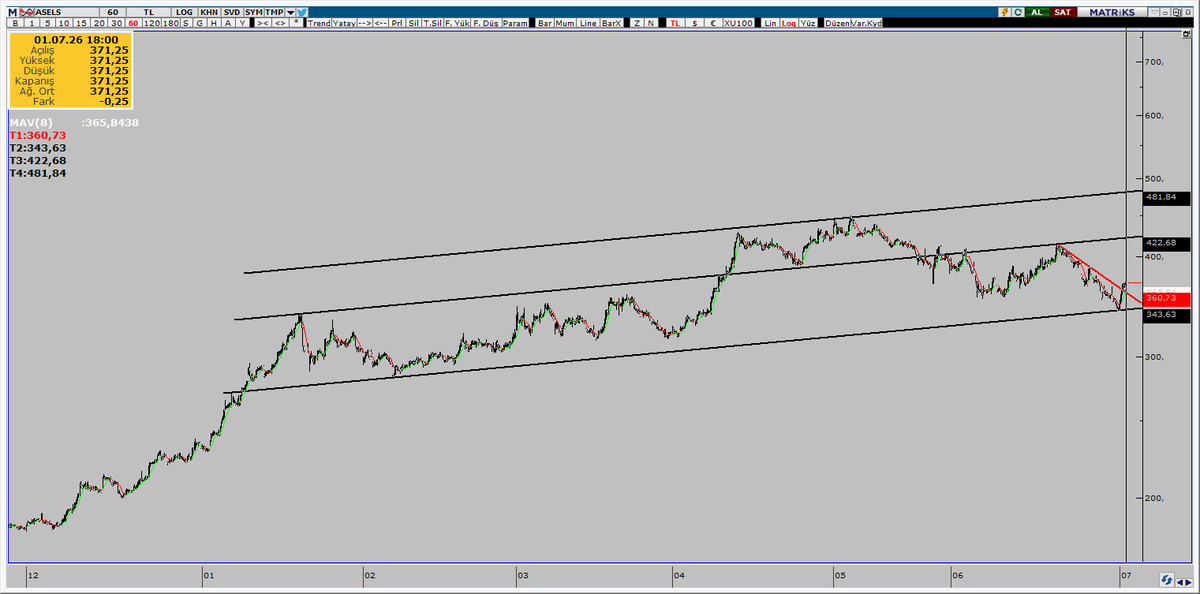This screenshot has width=1200, height=594.
Task: Select the 1-minute period
Action: pyautogui.click(x=31, y=23)
